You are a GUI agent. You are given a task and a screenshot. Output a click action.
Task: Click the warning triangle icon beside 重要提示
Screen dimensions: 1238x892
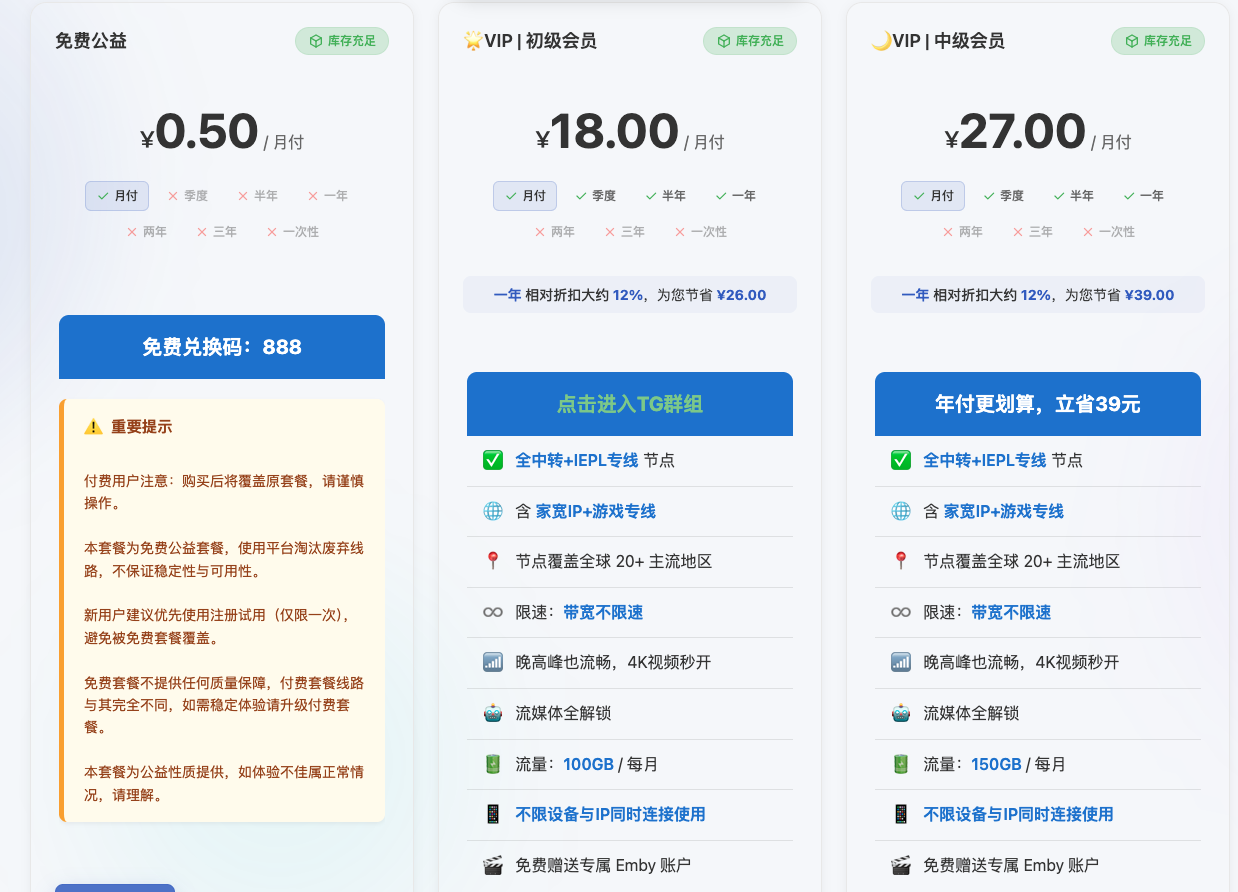coord(93,427)
